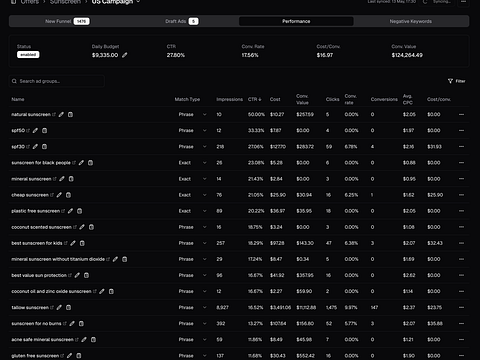
Task: Sort by Cost column header
Action: tap(275, 99)
